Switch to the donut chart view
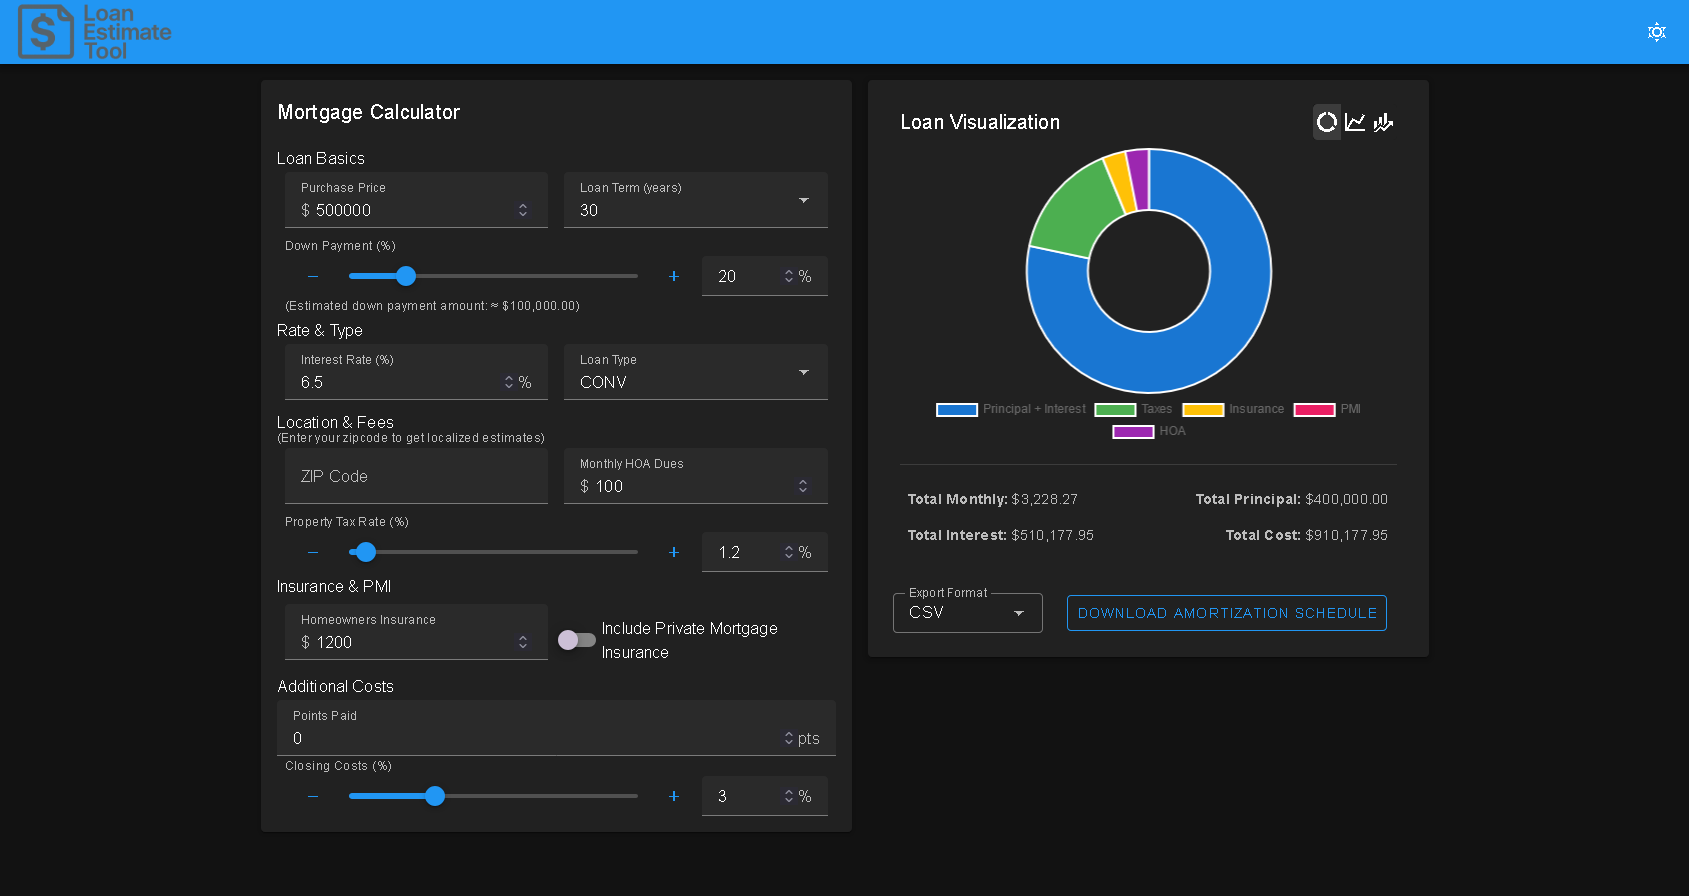 1326,122
